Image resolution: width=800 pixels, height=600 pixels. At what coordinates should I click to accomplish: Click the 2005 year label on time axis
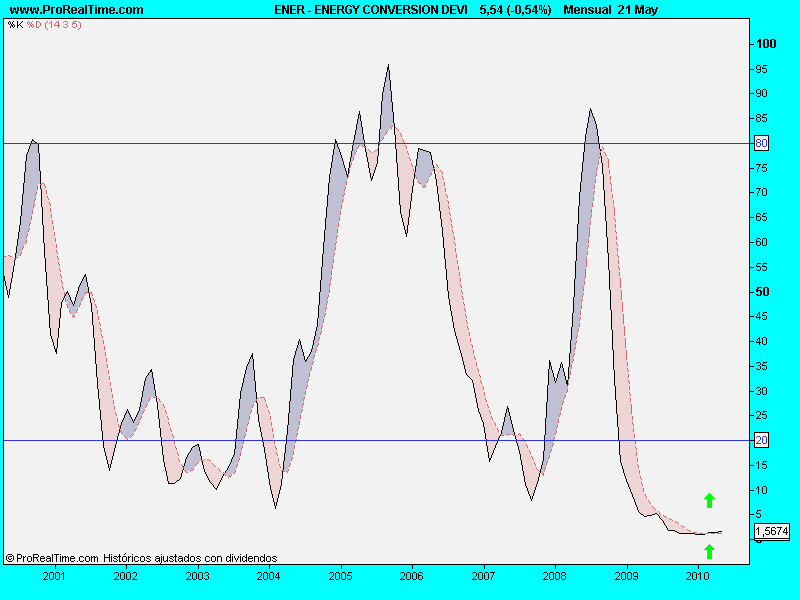pyautogui.click(x=340, y=577)
